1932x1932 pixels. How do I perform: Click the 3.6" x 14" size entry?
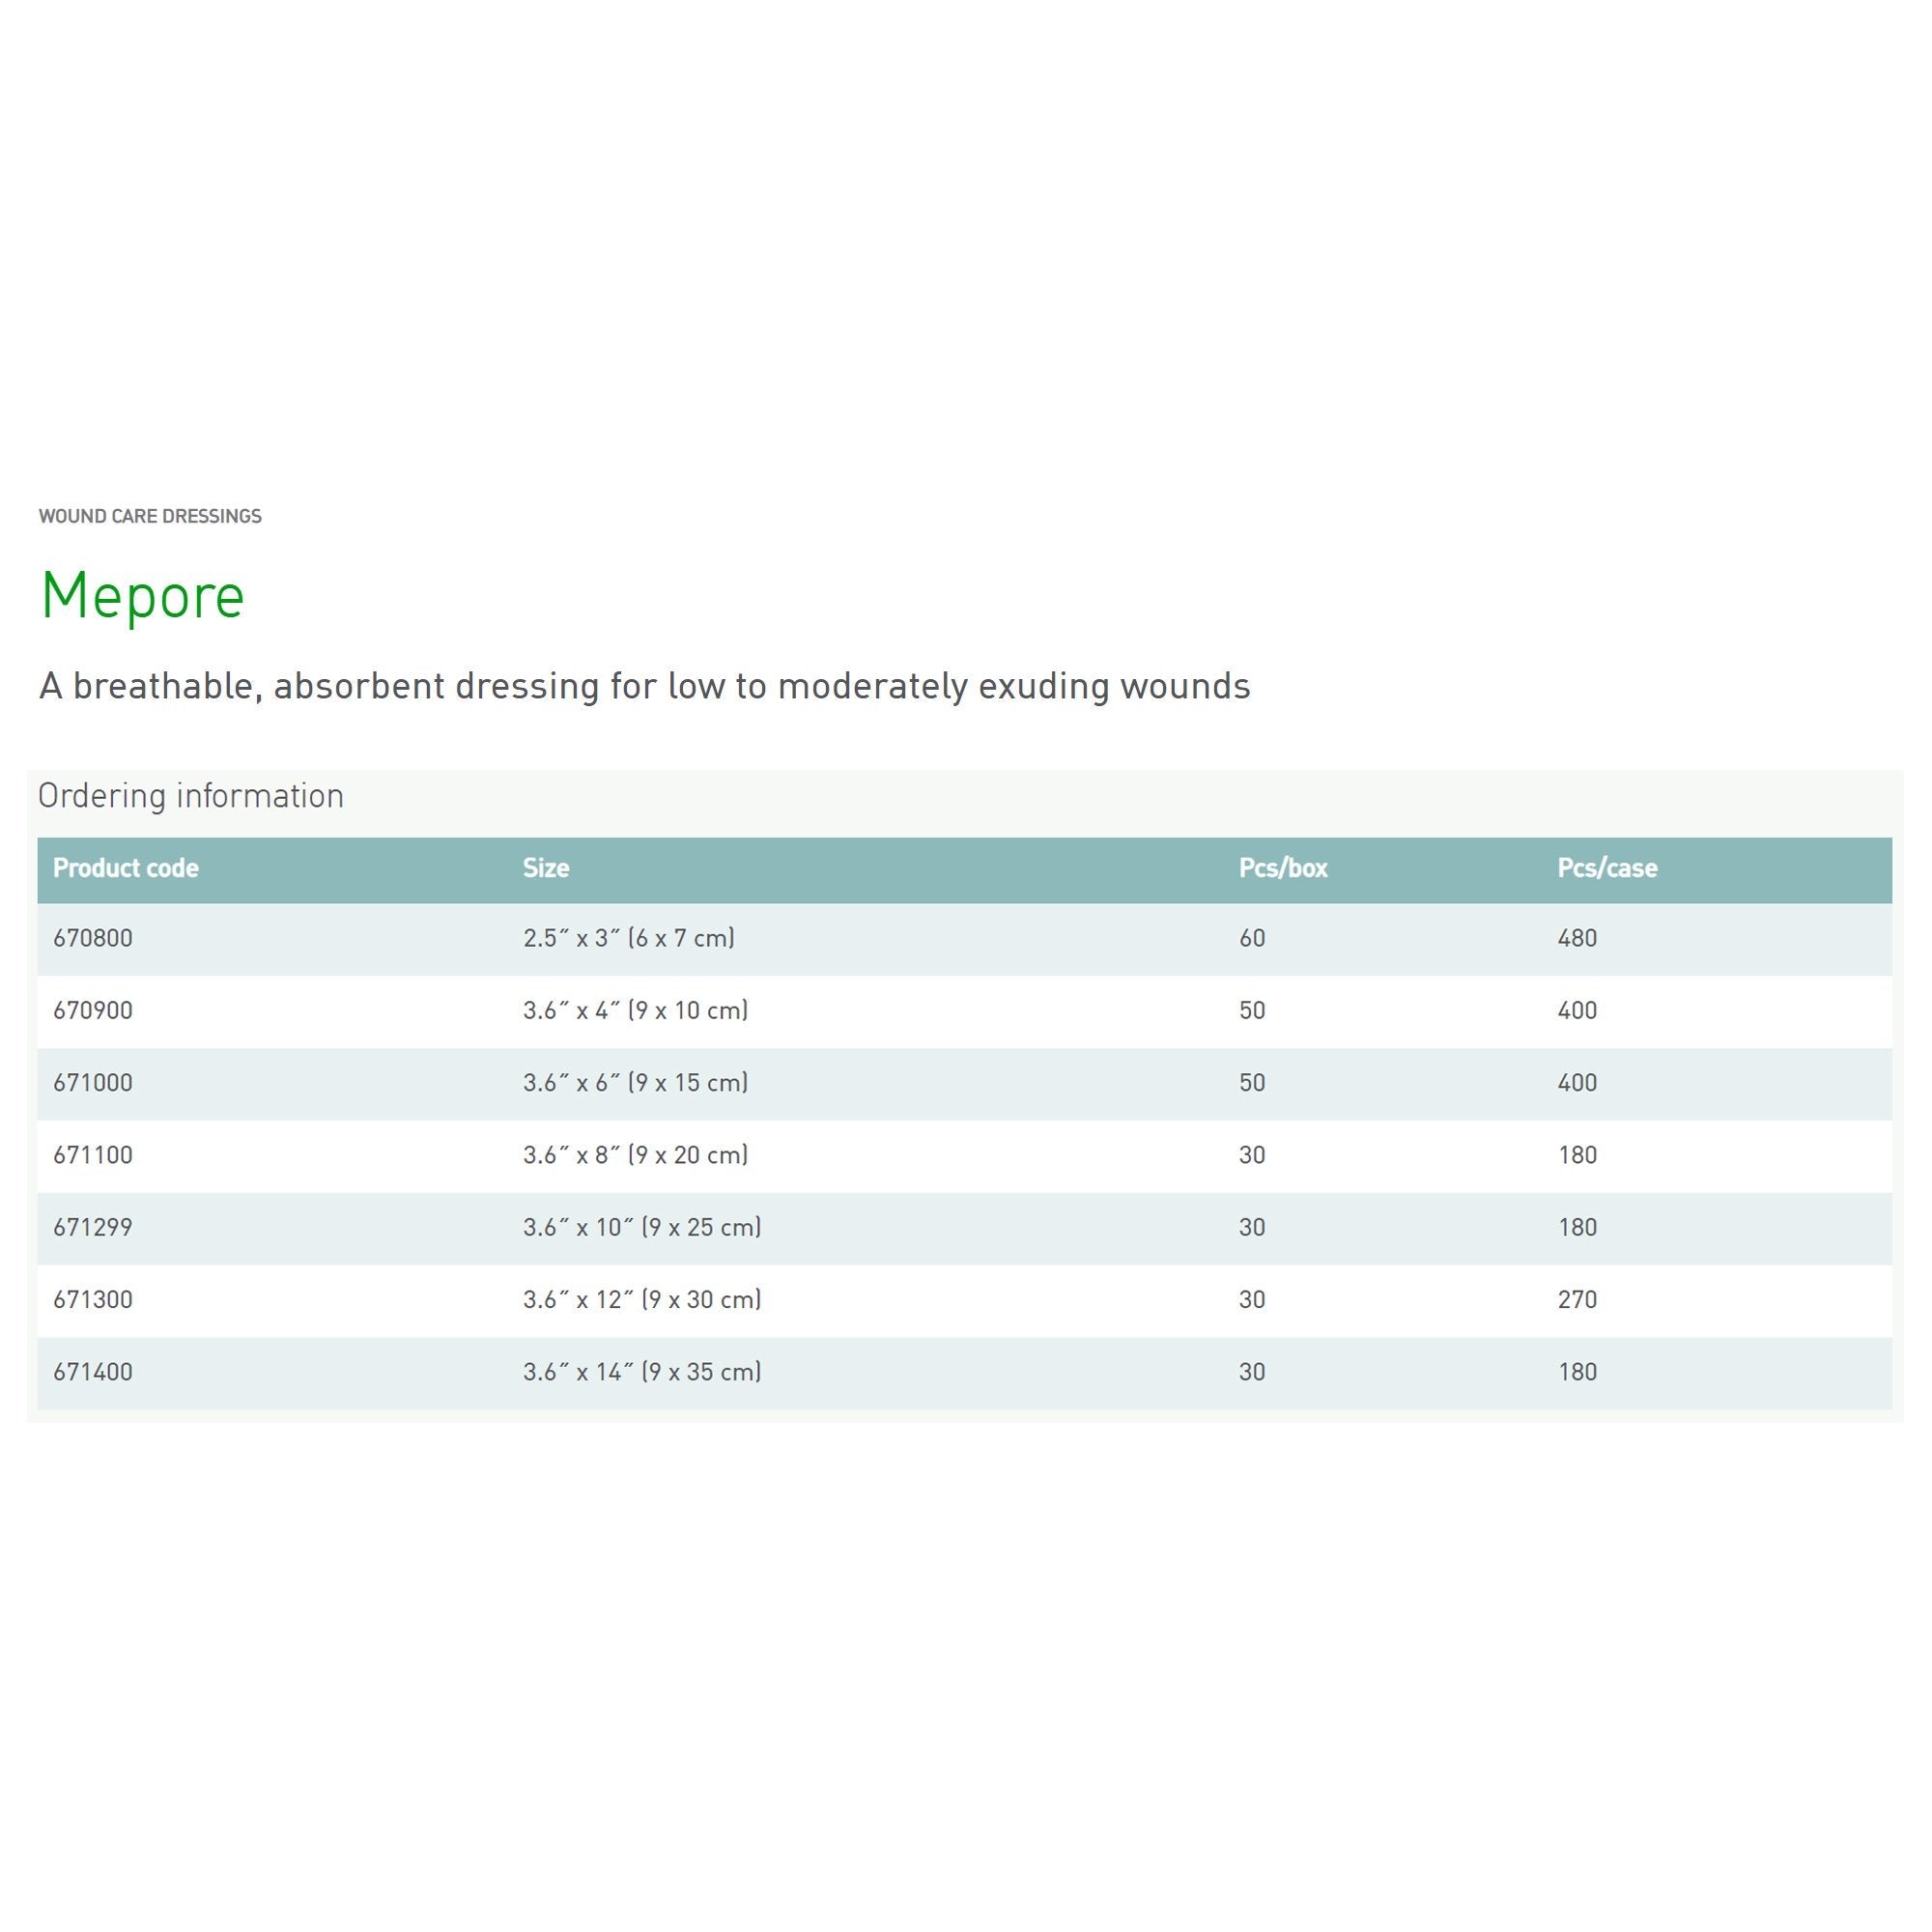(x=640, y=1371)
